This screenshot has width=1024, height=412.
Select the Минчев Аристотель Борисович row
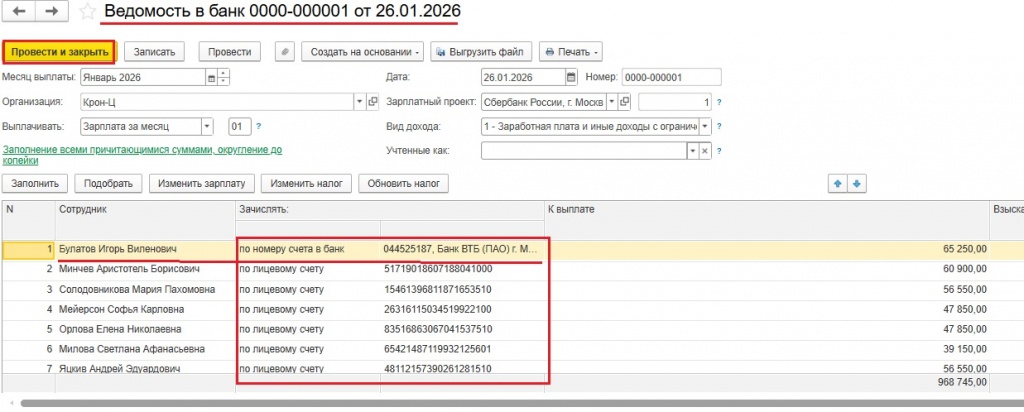click(x=130, y=269)
